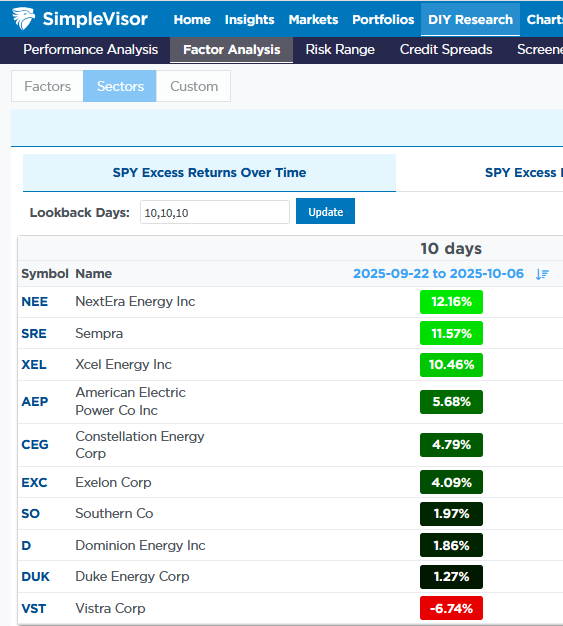Open the DIY Research menu

[470, 20]
